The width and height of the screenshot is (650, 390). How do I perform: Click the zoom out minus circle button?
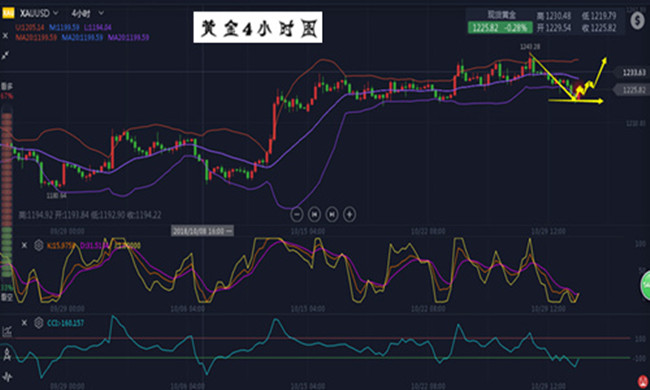(x=297, y=214)
